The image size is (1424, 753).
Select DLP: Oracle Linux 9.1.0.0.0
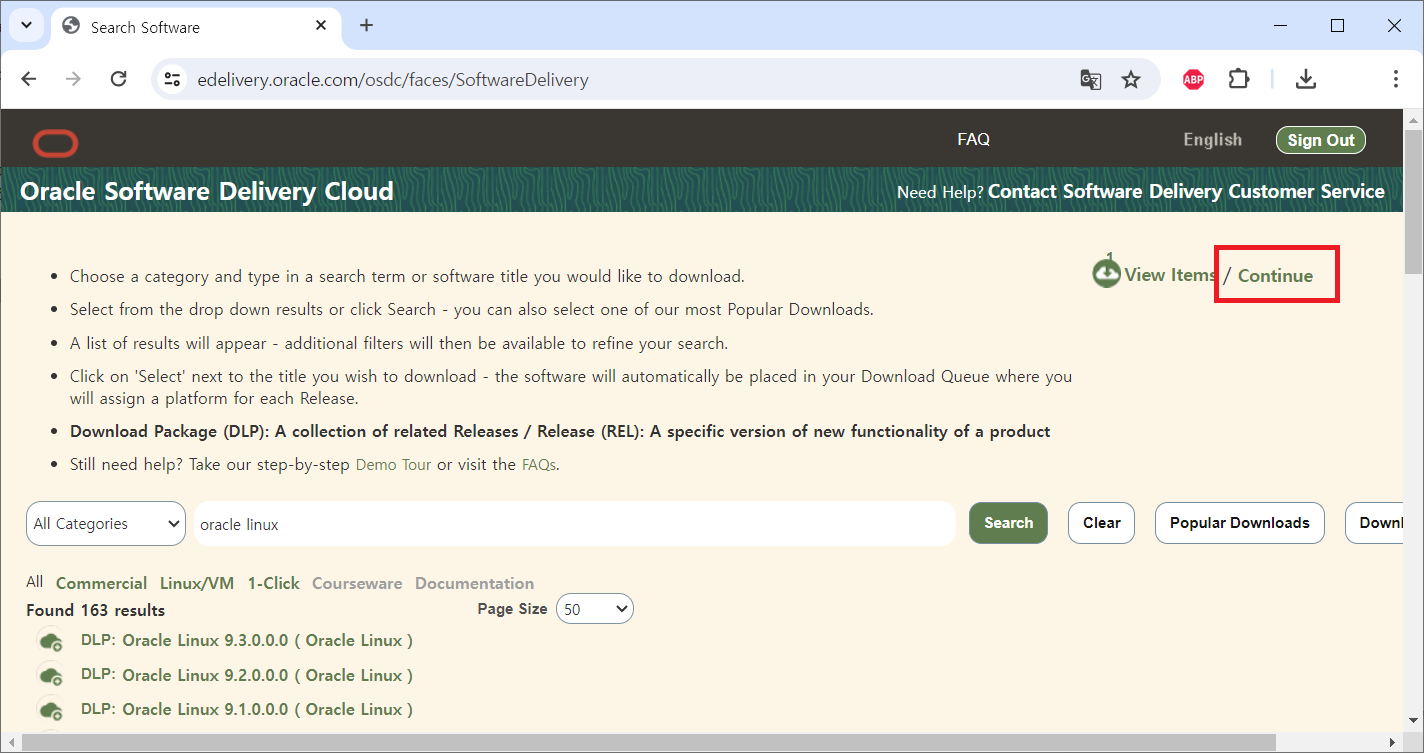pyautogui.click(x=247, y=709)
